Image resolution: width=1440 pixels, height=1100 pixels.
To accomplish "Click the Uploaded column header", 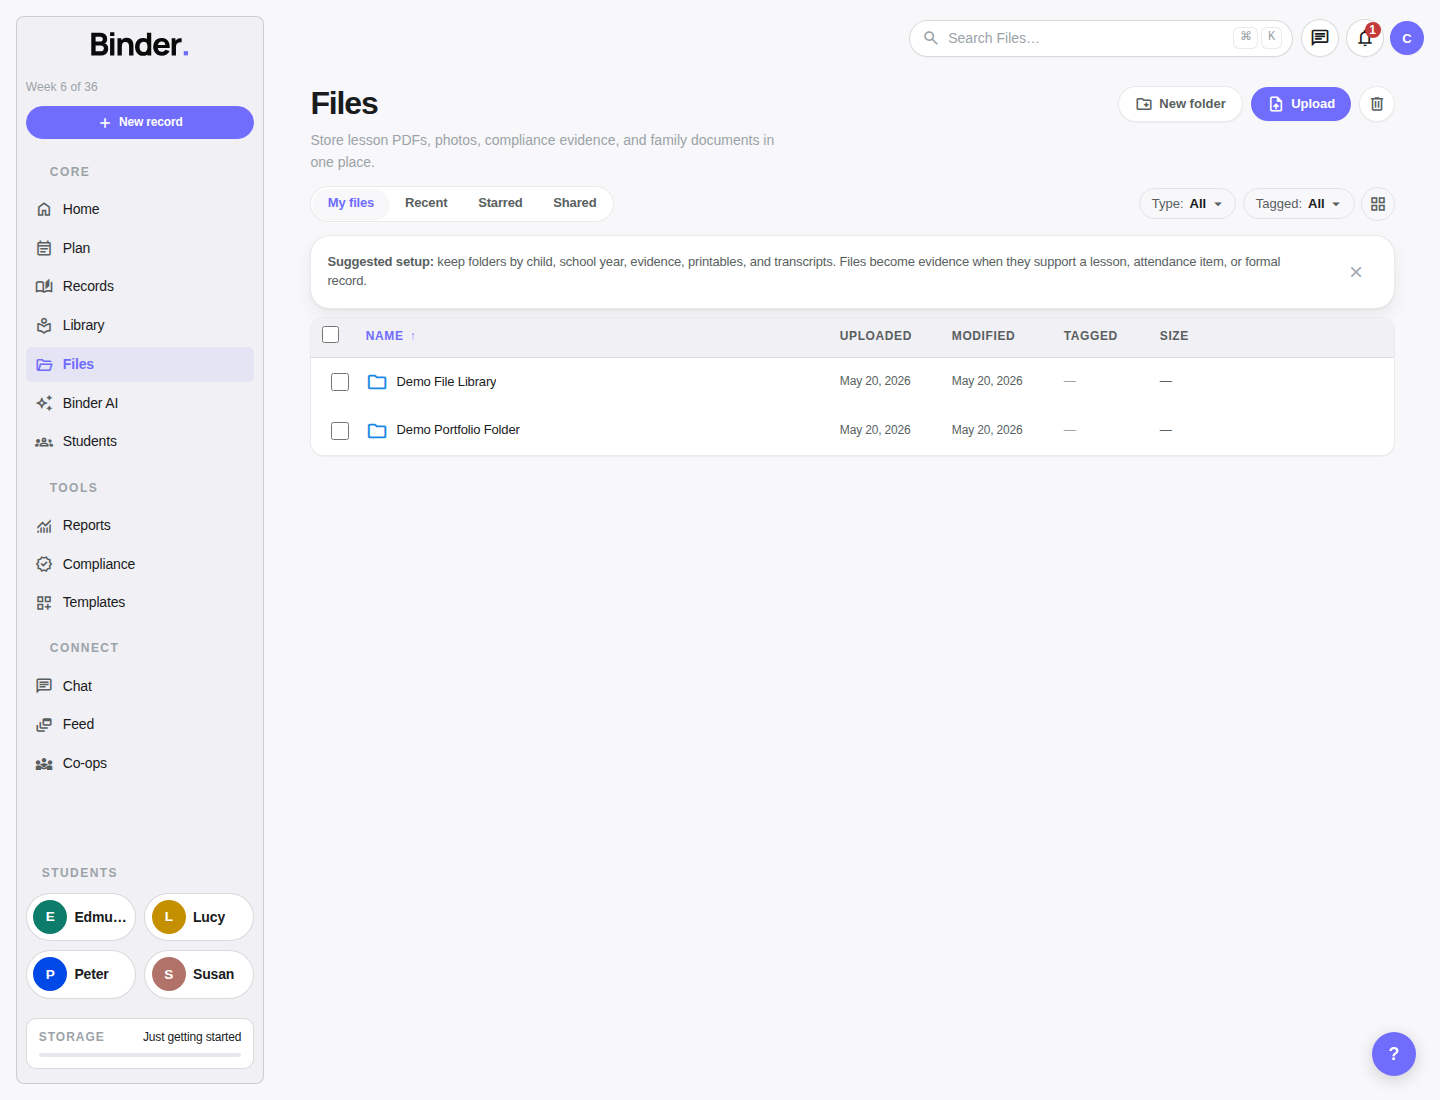I will click(x=875, y=336).
